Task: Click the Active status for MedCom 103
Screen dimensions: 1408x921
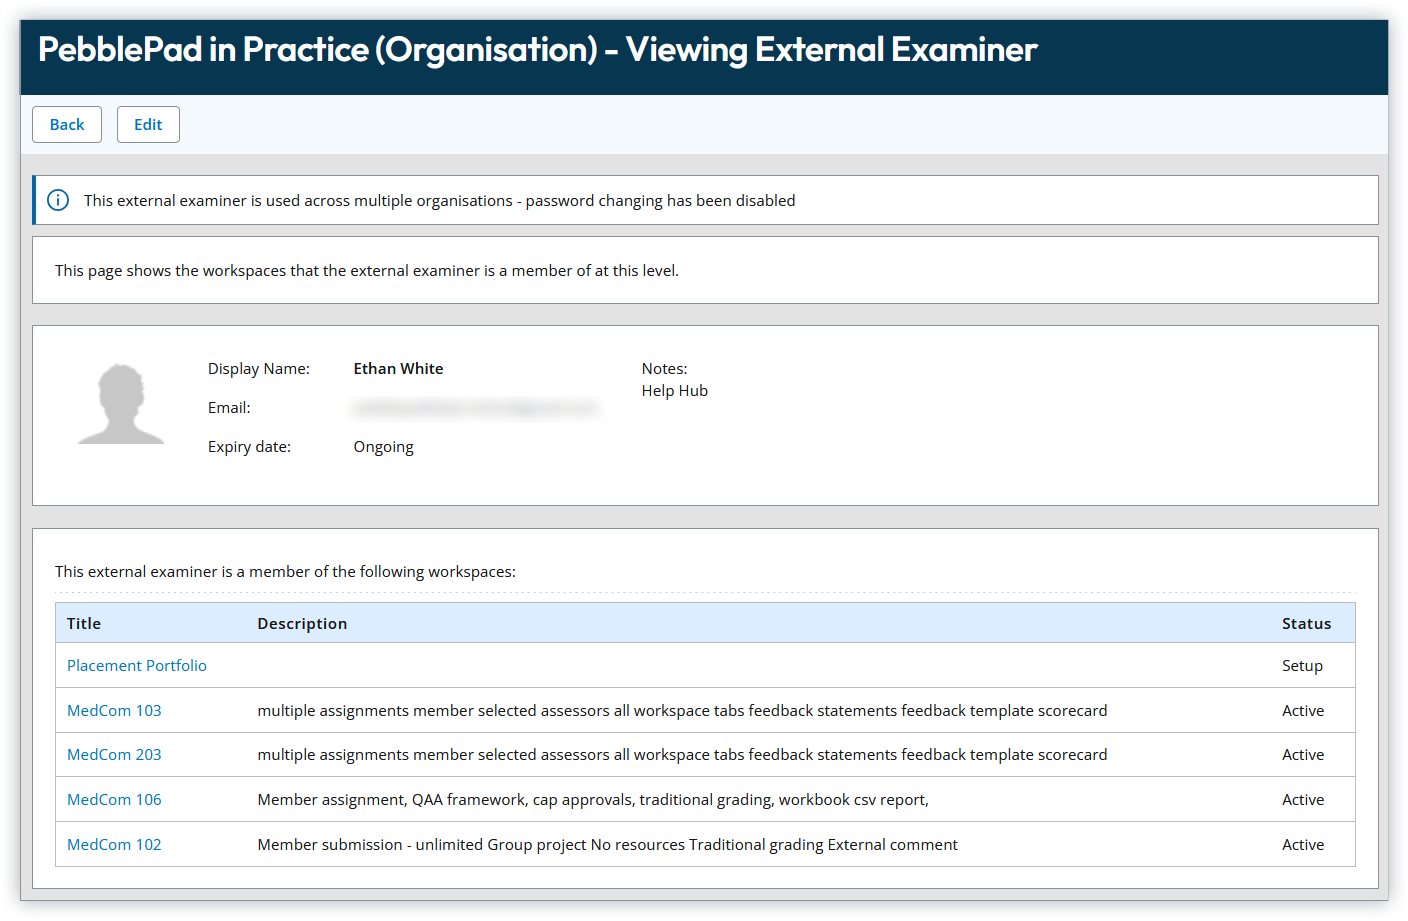Action: tap(1303, 711)
